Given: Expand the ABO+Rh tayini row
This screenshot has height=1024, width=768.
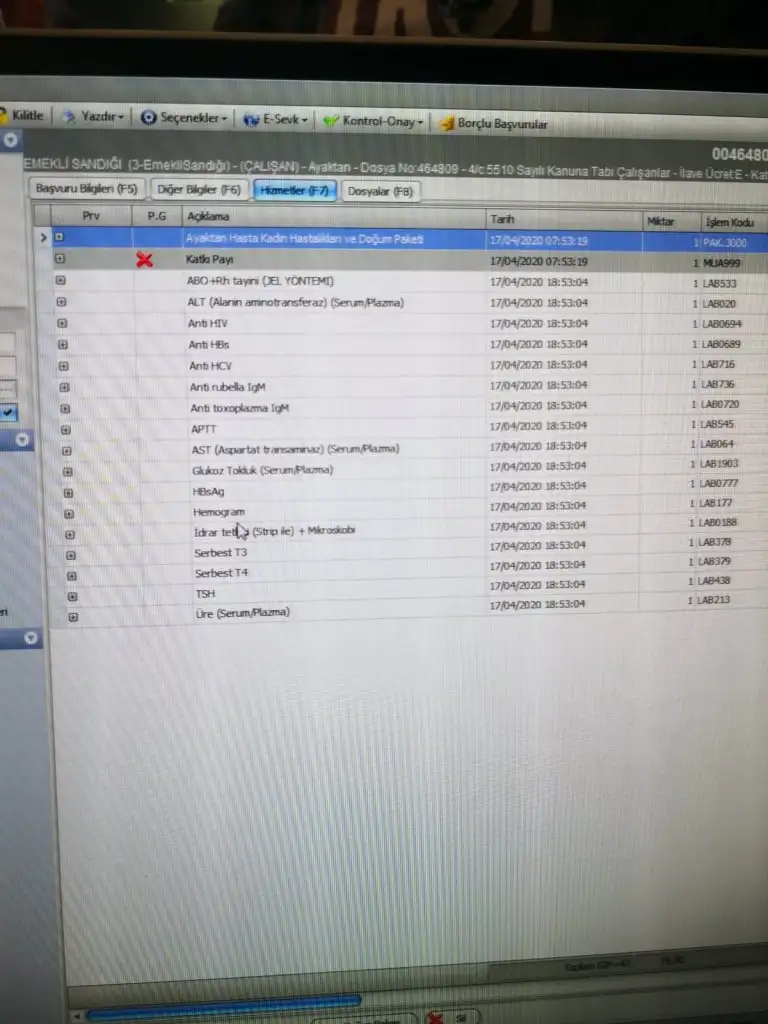Looking at the screenshot, I should (60, 280).
